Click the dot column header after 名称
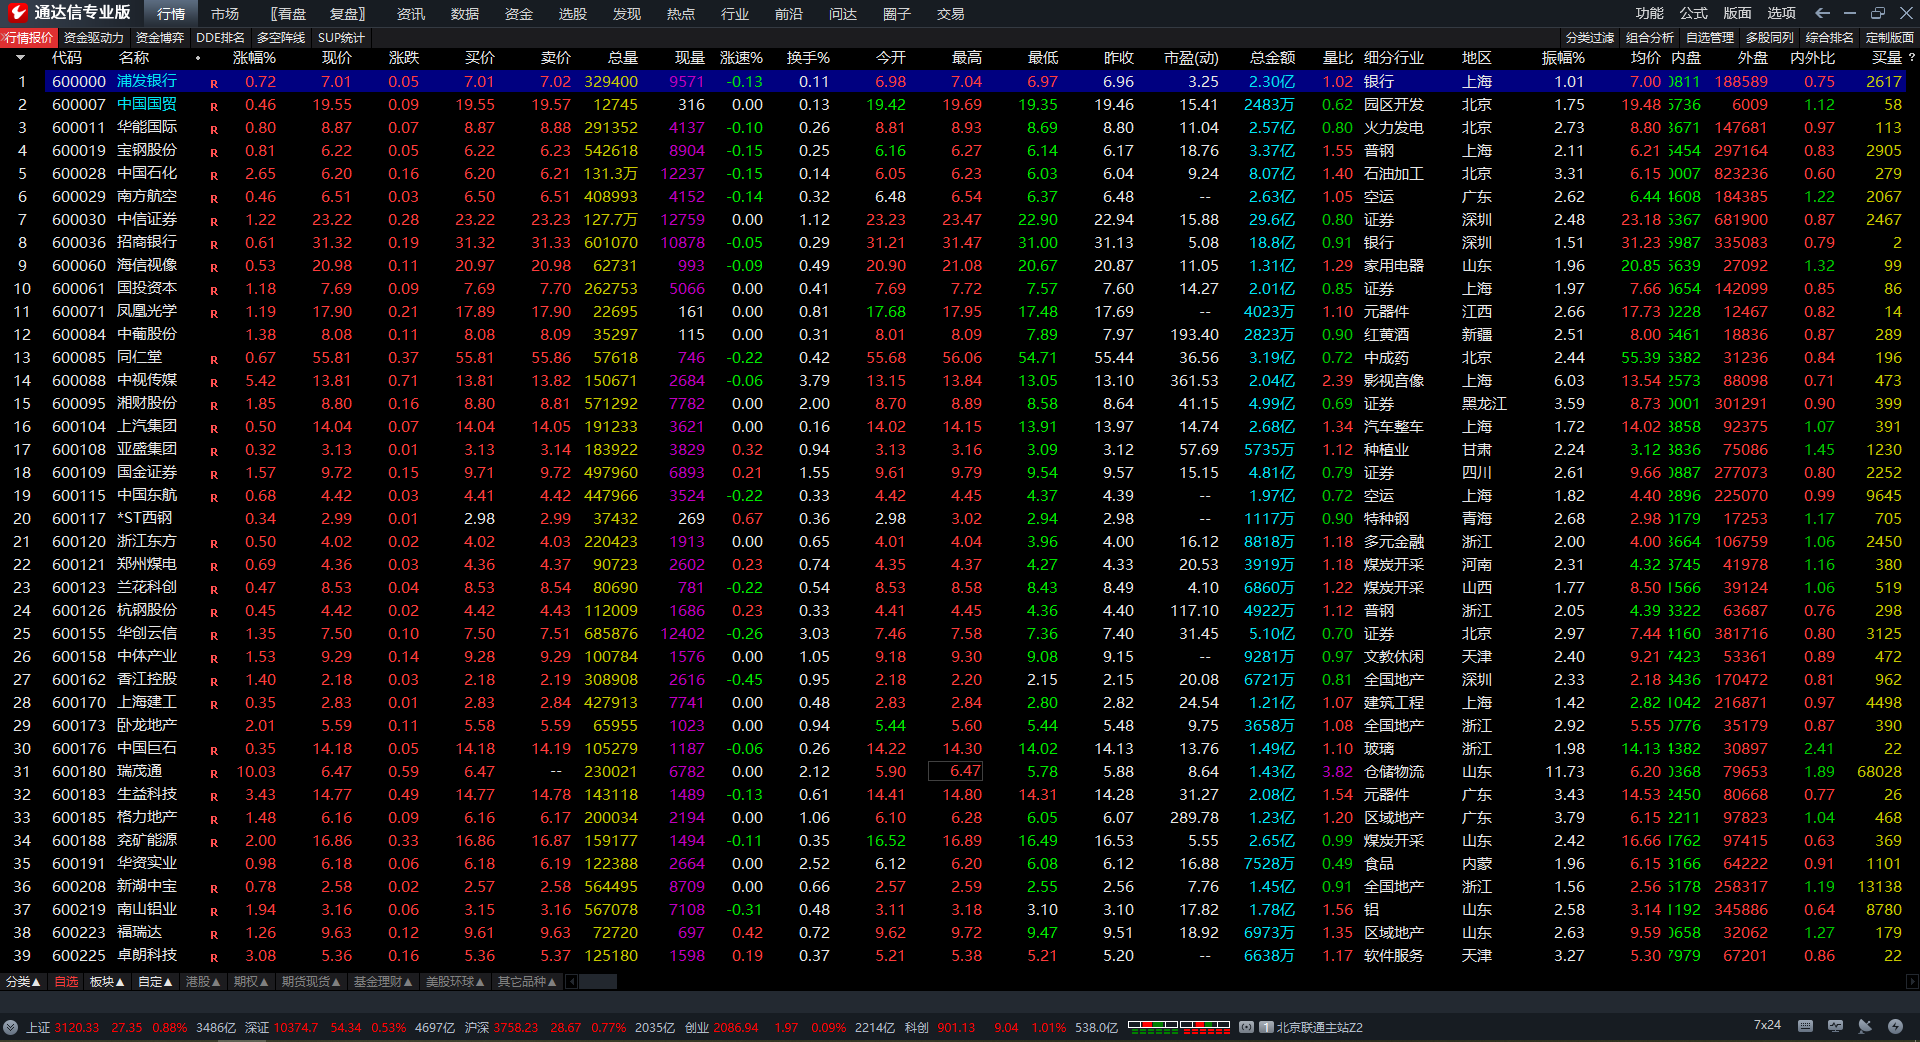This screenshot has height=1042, width=1920. click(198, 58)
